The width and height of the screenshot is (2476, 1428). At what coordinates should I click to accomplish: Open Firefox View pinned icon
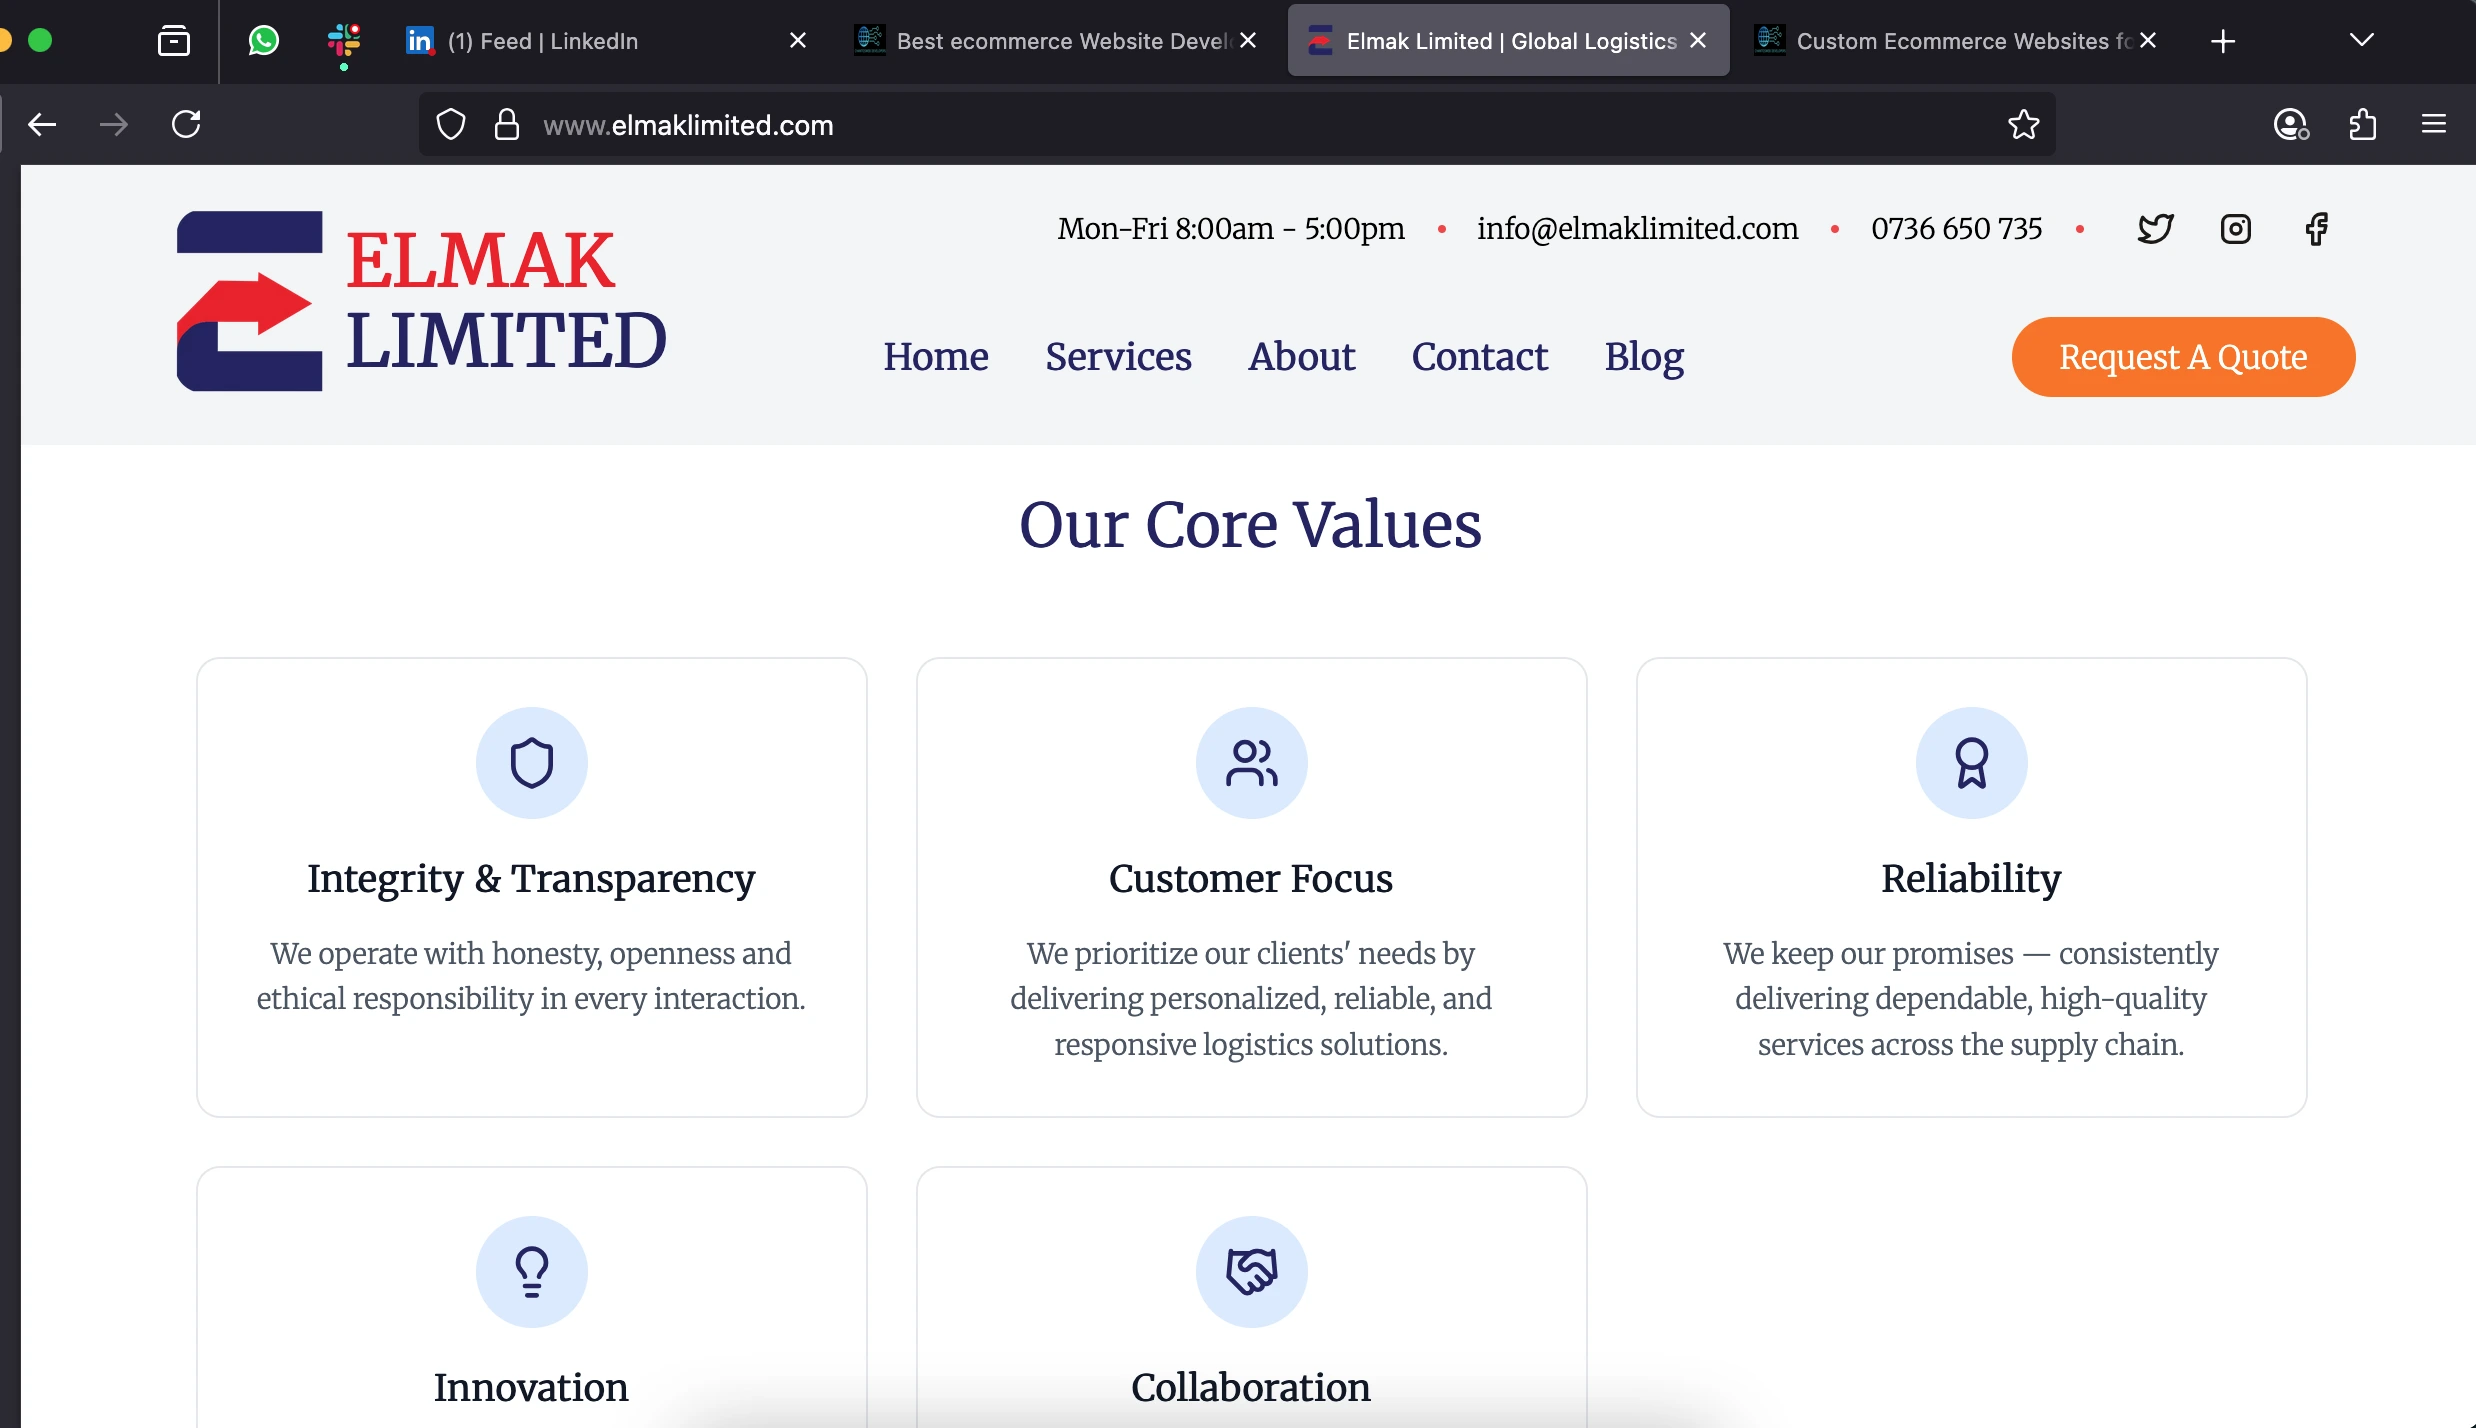(x=174, y=41)
